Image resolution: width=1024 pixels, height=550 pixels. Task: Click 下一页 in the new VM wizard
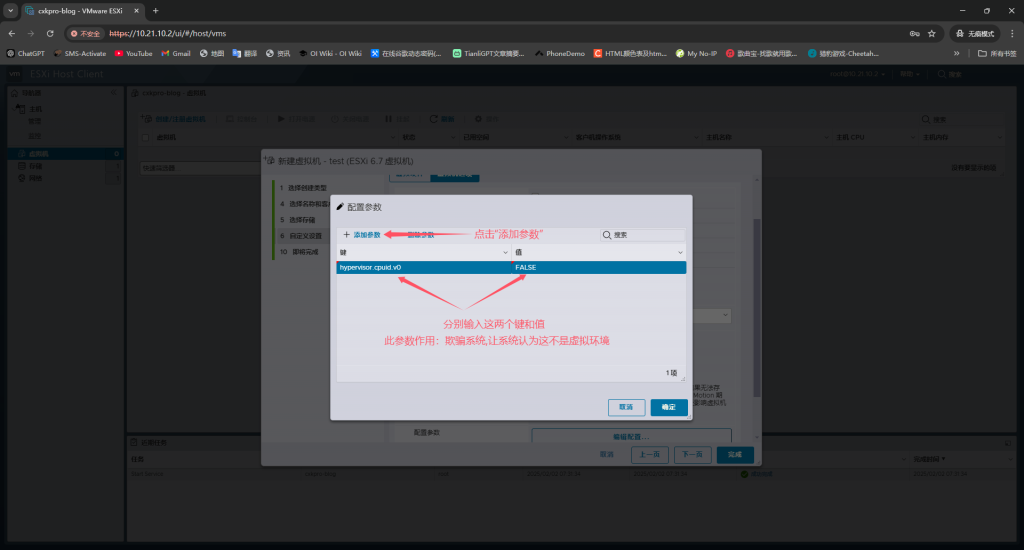coord(692,454)
